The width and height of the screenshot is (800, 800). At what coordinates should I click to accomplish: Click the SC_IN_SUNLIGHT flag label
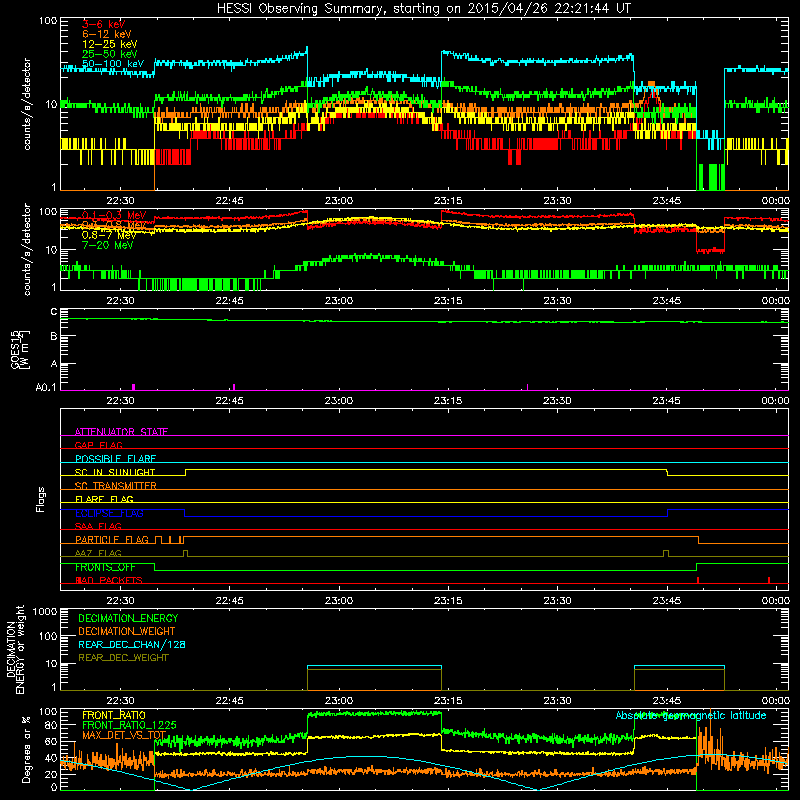(115, 472)
